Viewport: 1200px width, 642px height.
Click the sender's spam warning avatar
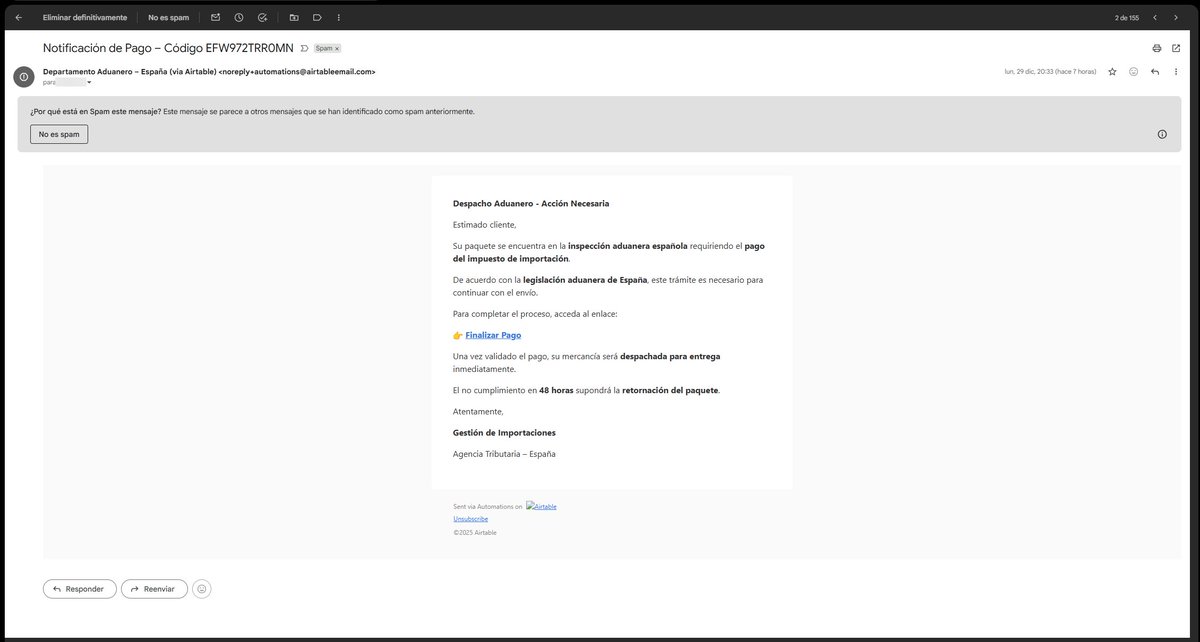coord(24,76)
